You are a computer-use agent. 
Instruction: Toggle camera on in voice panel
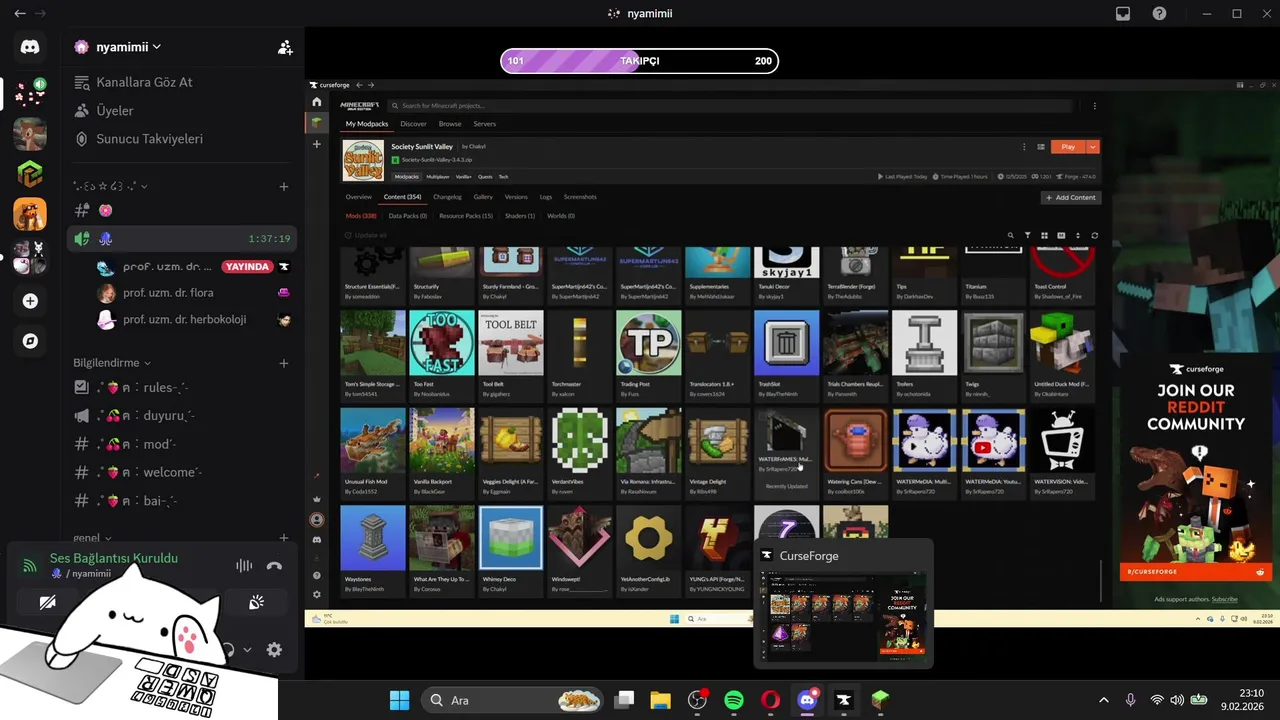48,603
